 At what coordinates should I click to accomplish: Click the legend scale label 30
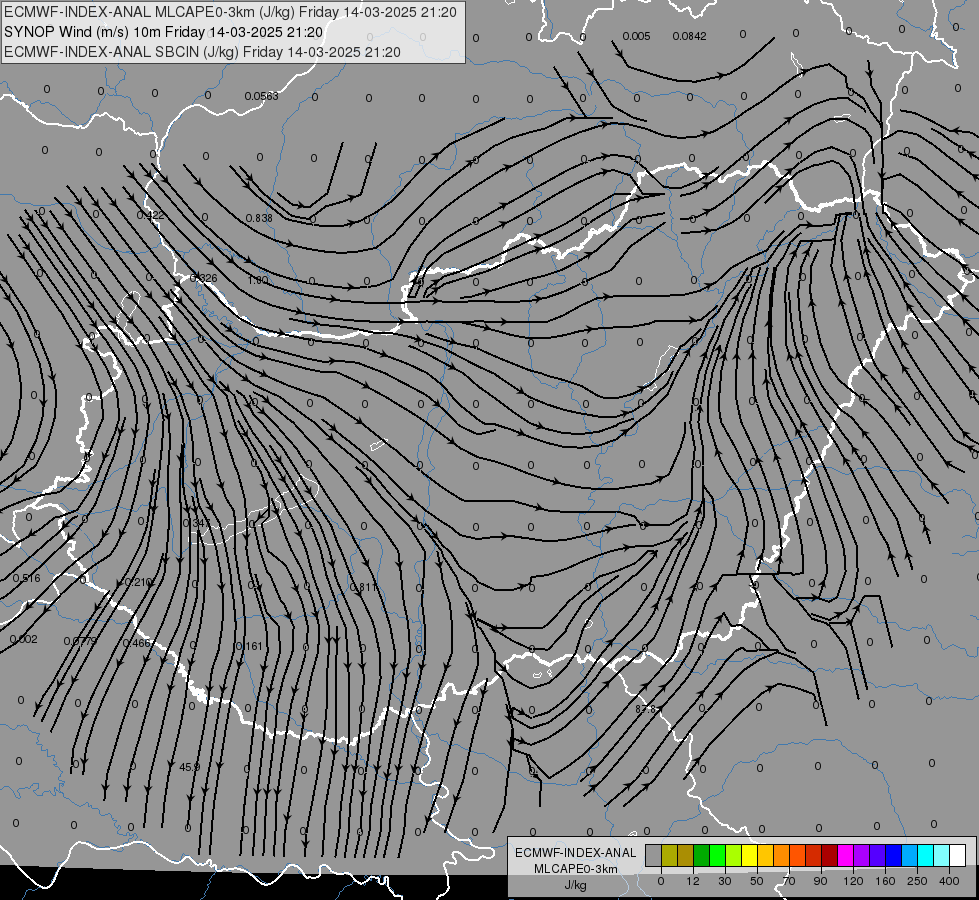pos(725,881)
